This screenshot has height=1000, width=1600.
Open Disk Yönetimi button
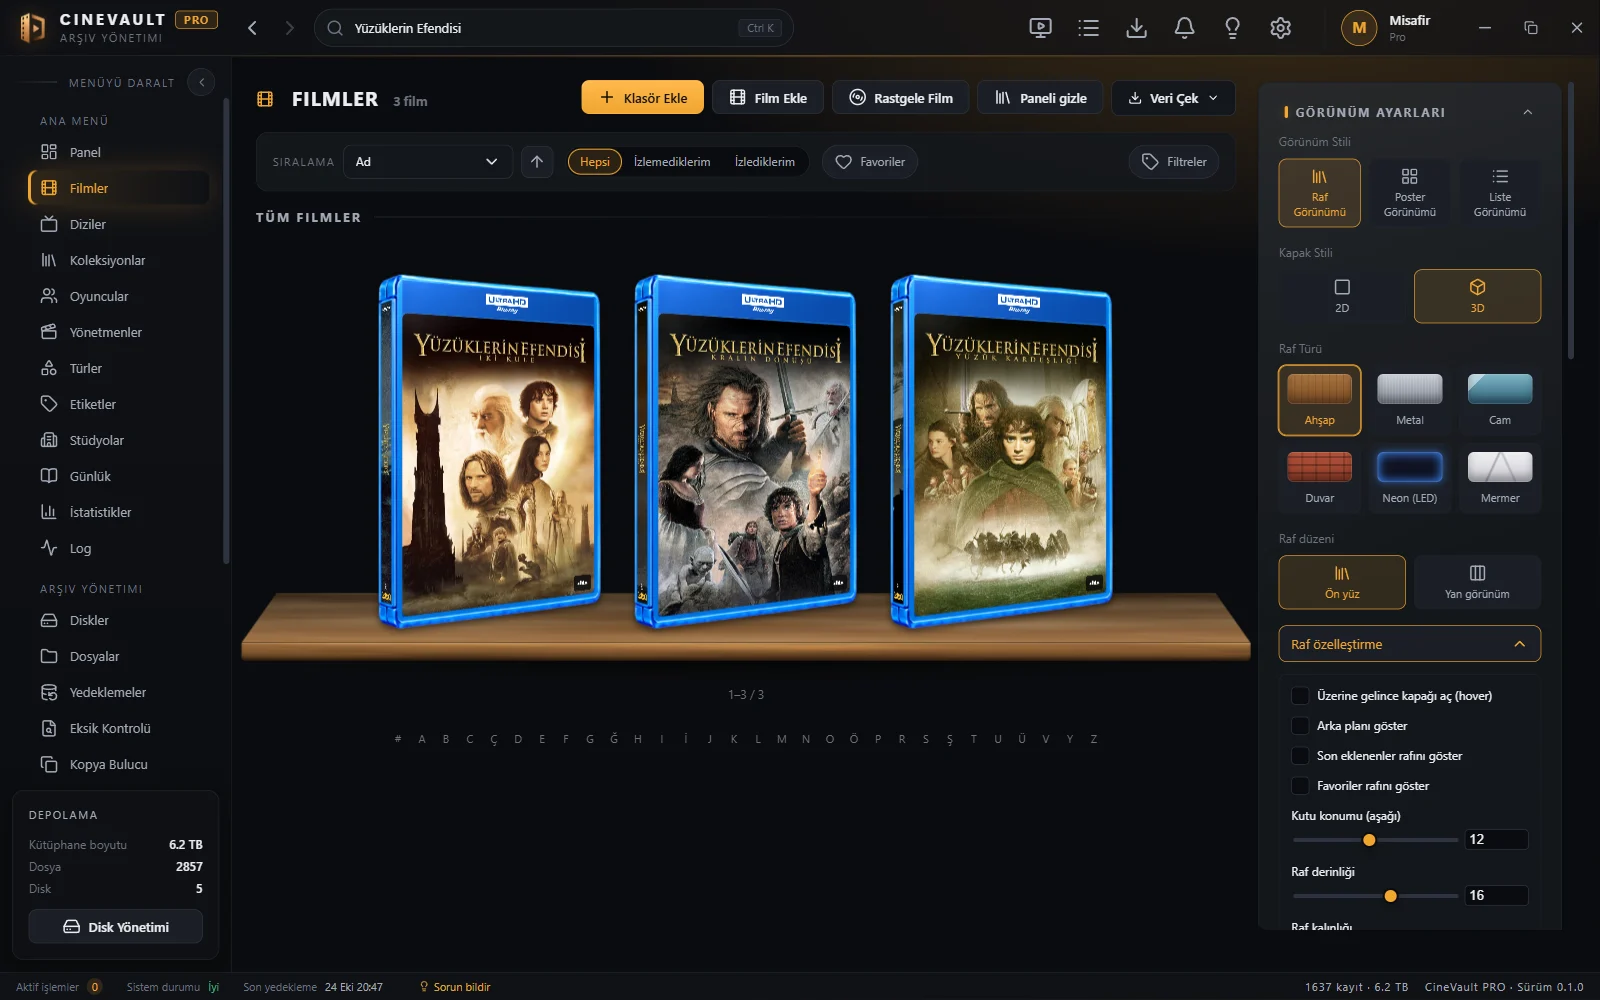[x=116, y=927]
